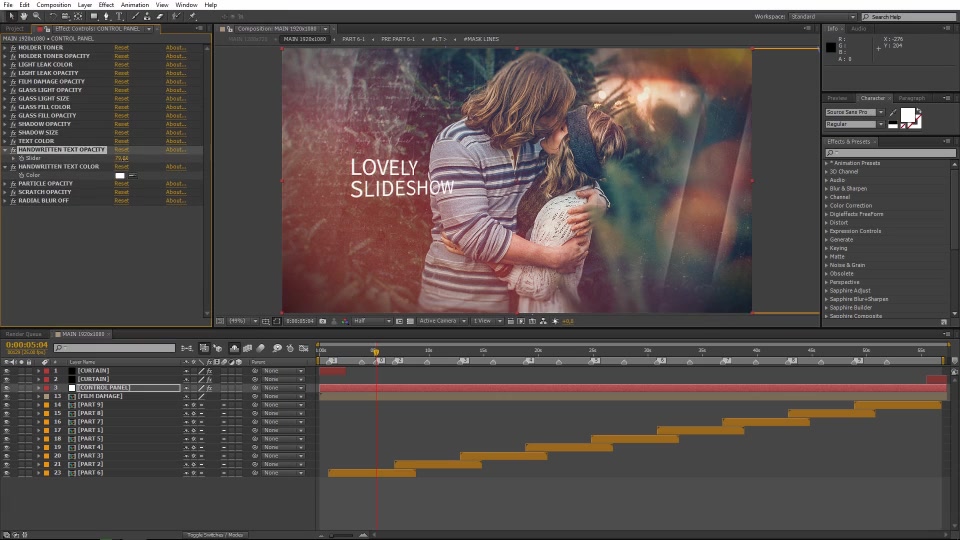
Task: Open the Composition menu
Action: pos(54,4)
